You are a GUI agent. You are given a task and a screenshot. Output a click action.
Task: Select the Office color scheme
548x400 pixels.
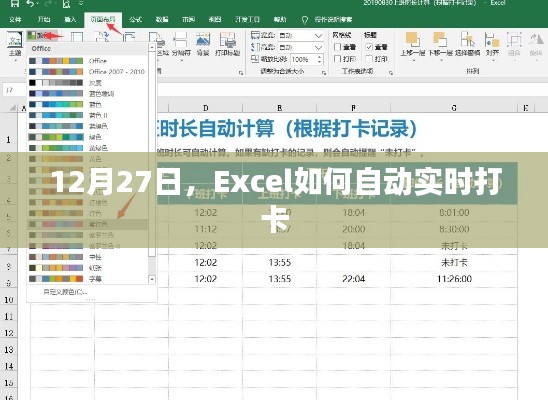click(87, 61)
